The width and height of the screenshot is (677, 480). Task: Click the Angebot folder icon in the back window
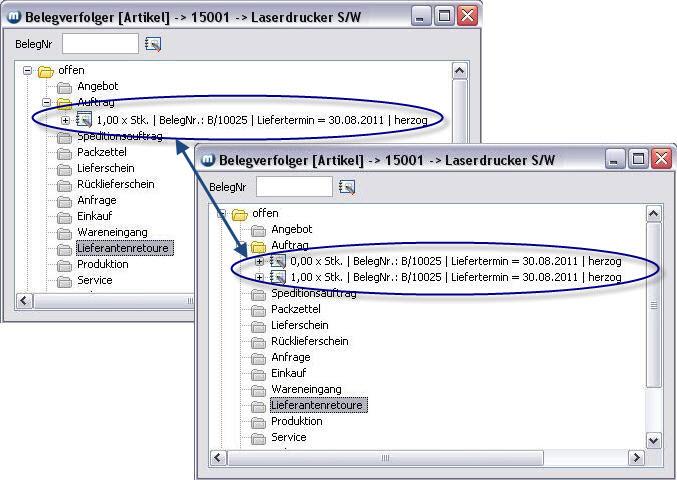click(65, 87)
